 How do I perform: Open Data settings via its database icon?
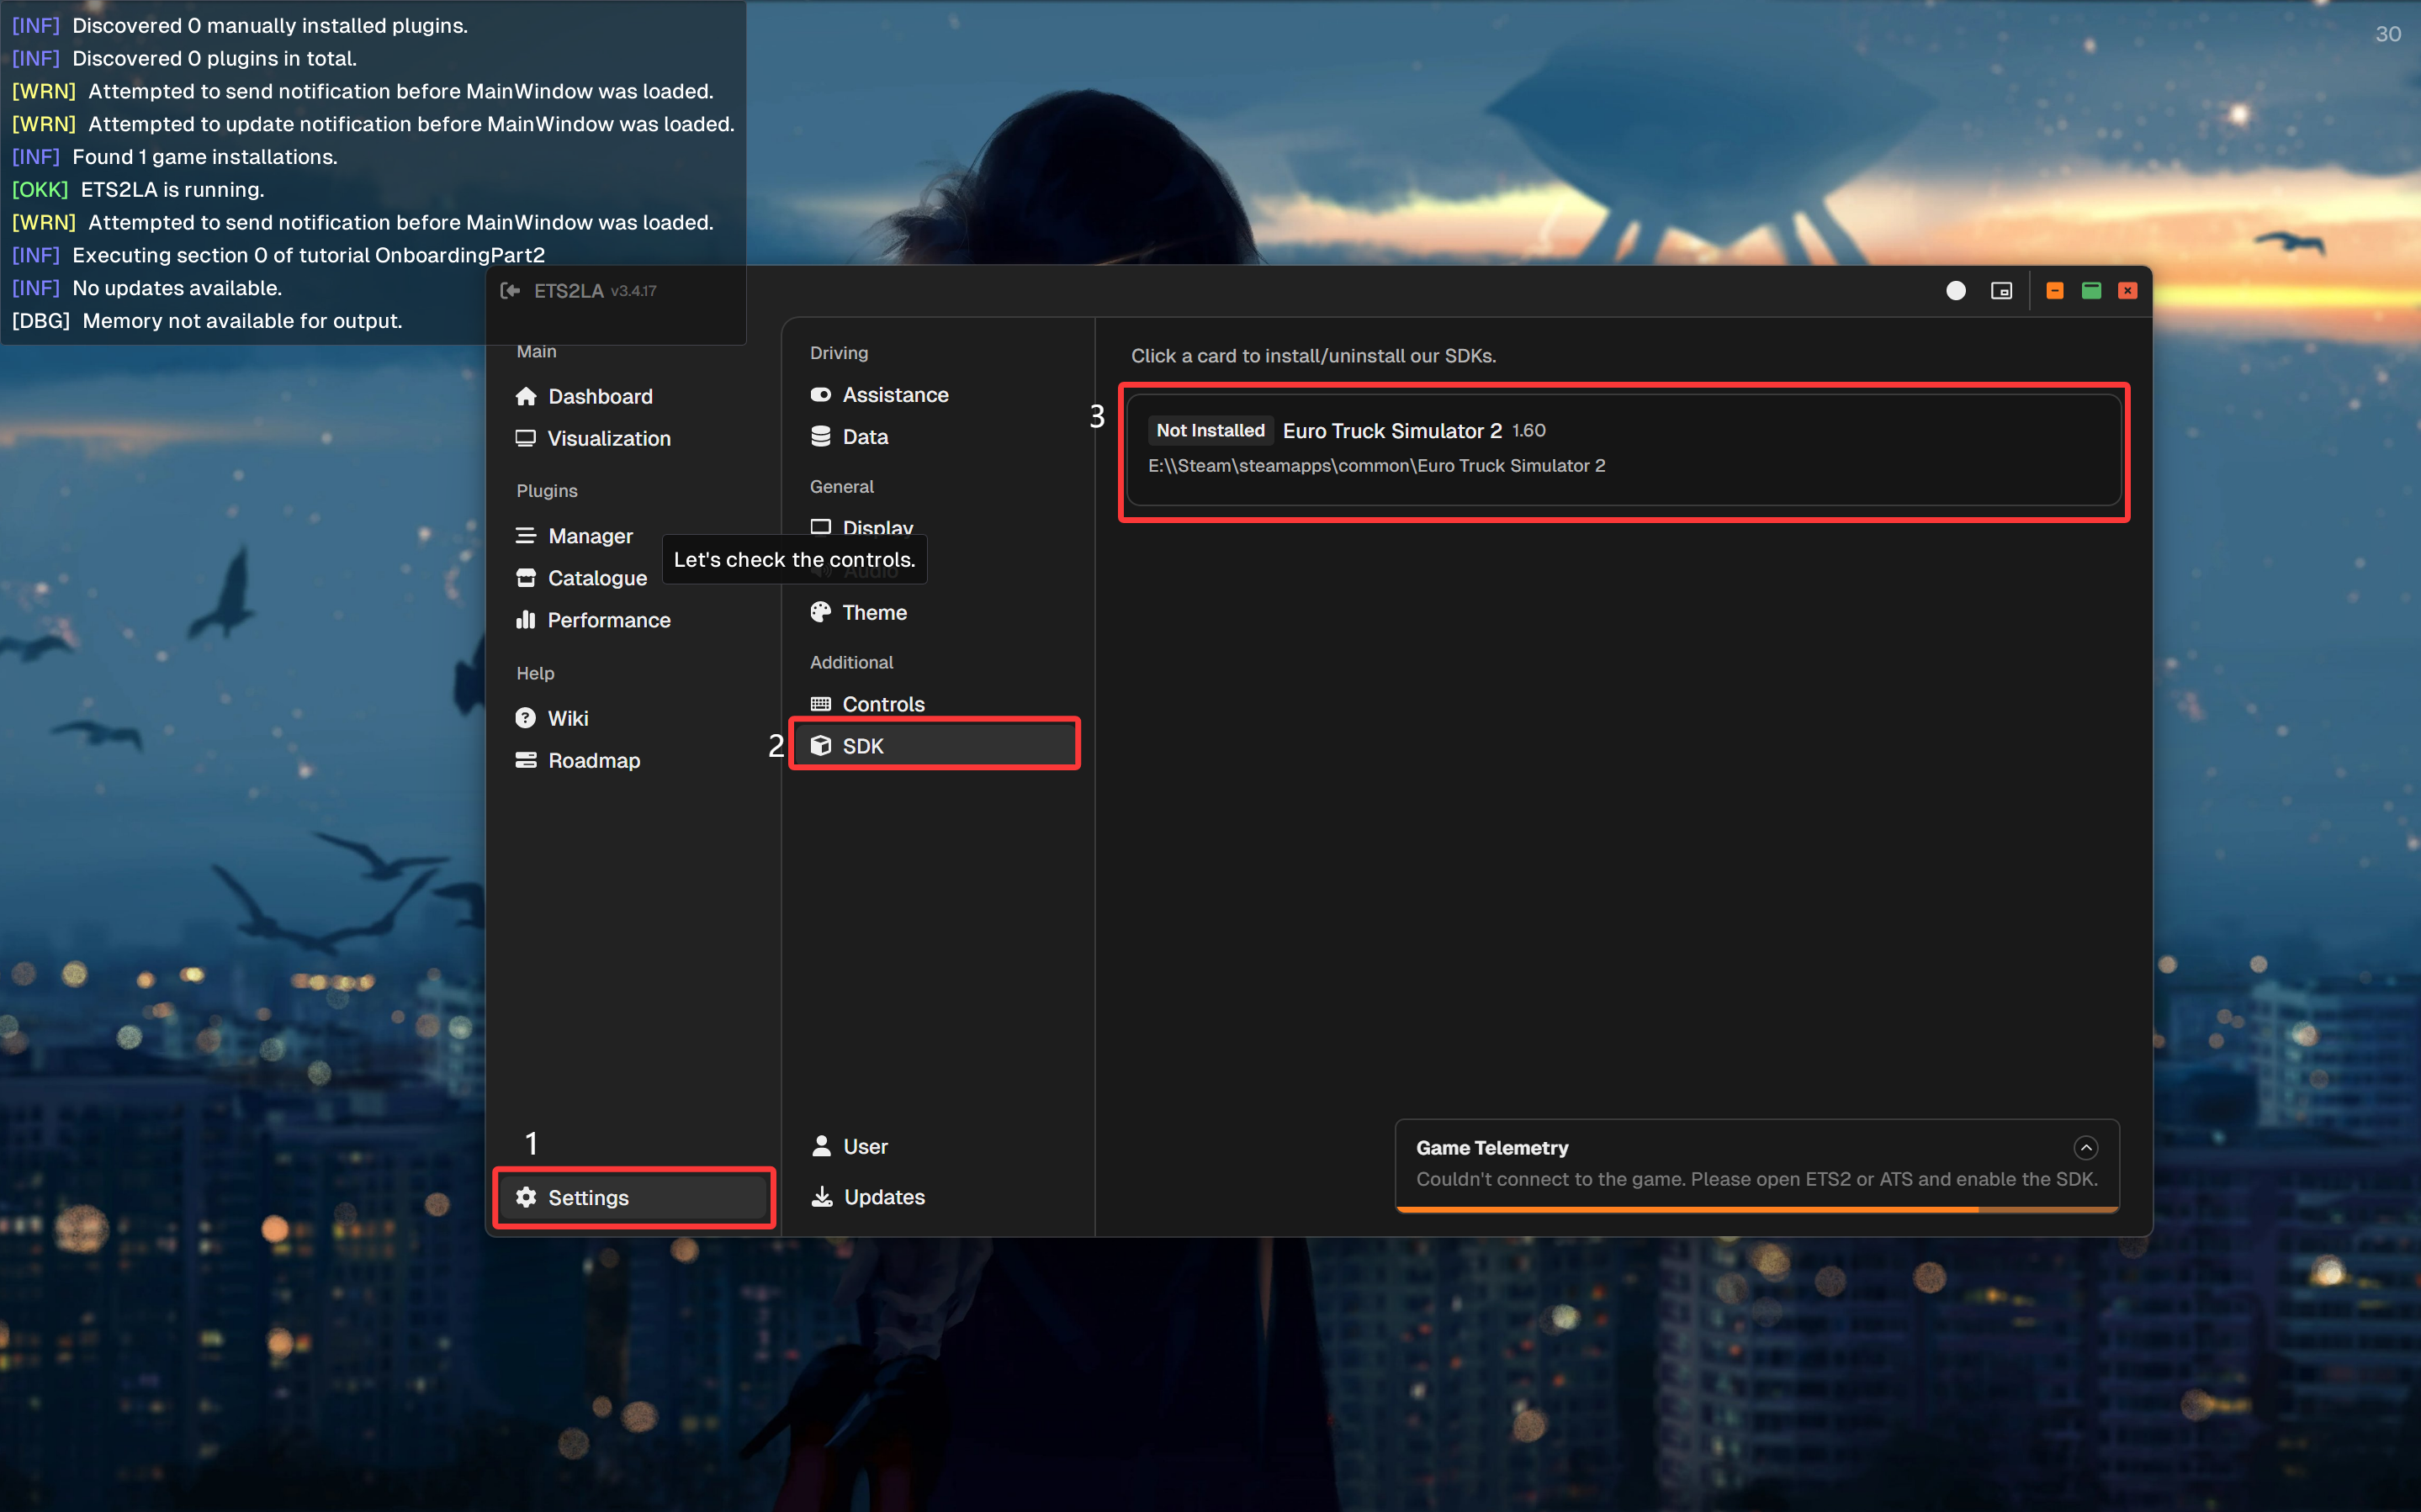pyautogui.click(x=821, y=437)
